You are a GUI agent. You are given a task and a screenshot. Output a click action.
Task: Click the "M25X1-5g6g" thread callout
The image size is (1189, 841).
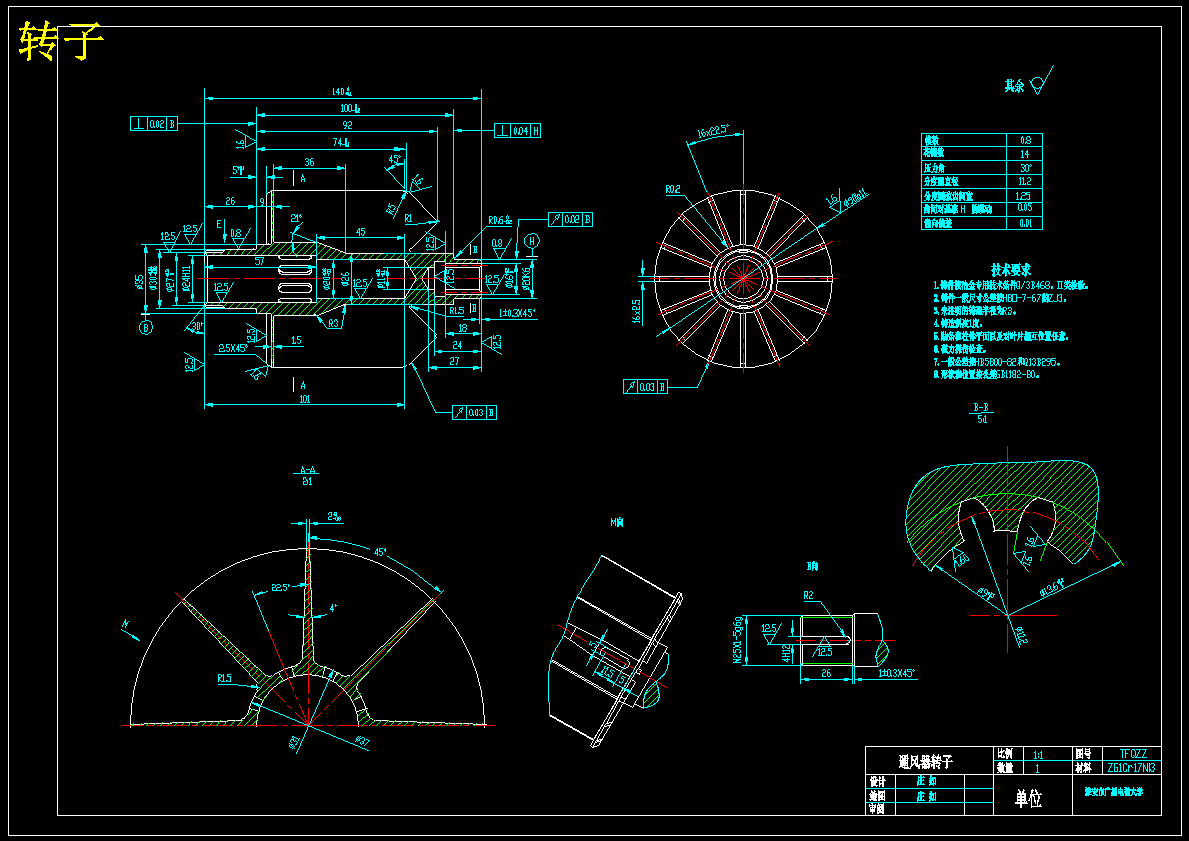[737, 641]
